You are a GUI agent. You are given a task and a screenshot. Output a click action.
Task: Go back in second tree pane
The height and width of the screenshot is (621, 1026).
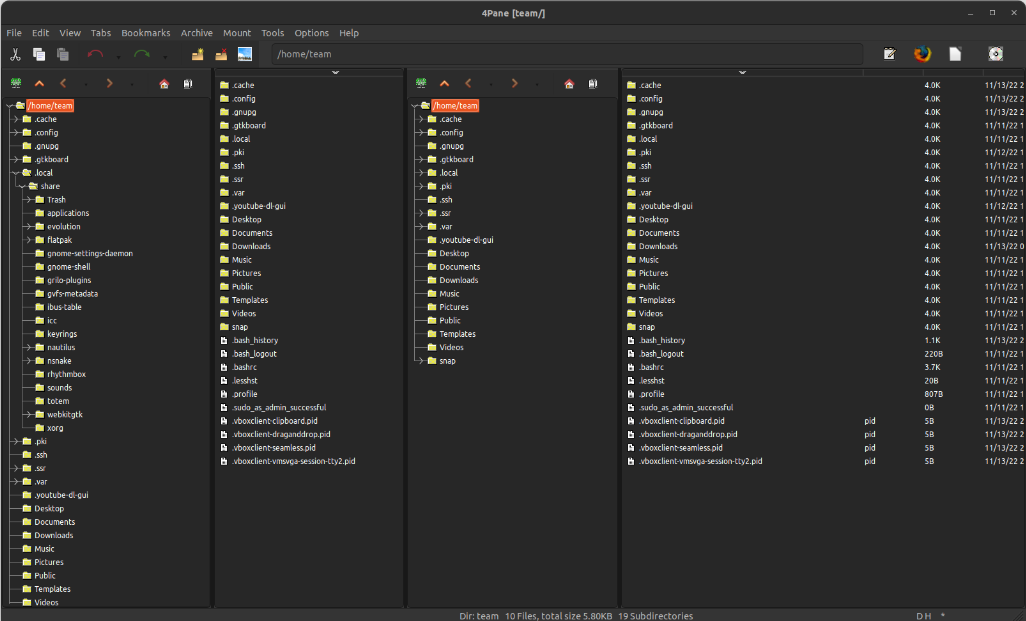point(468,83)
